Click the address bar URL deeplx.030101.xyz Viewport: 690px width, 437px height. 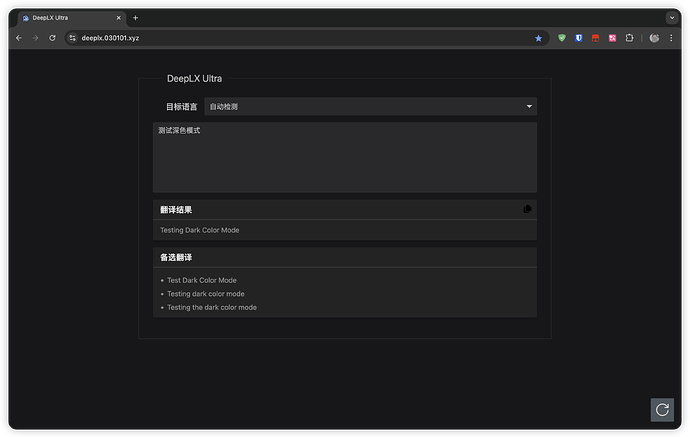[x=110, y=38]
